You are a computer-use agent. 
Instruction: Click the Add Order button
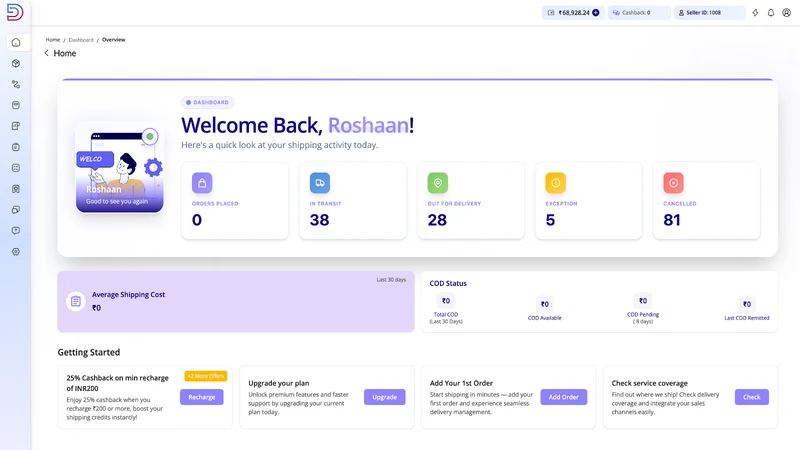coord(564,397)
